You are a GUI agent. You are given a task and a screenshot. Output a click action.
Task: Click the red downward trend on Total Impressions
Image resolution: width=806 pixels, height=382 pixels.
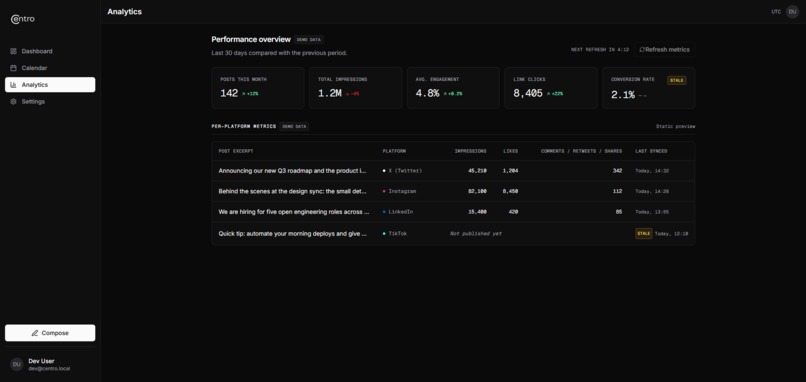(353, 94)
